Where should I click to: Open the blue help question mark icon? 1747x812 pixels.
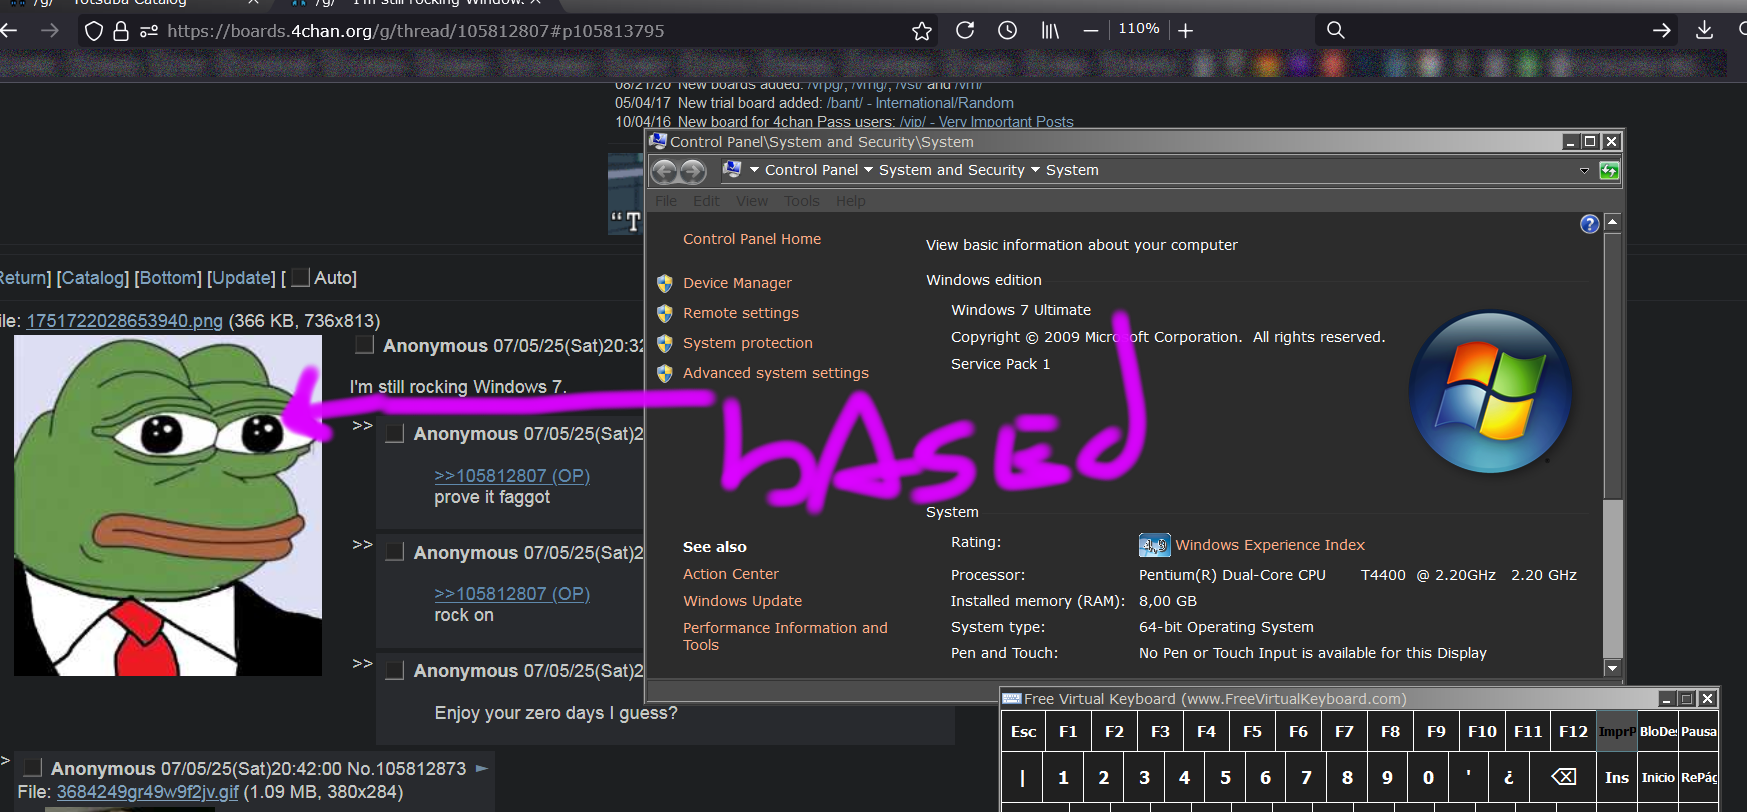point(1589,224)
